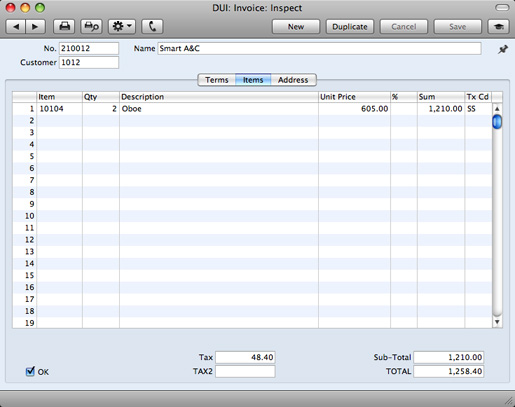Switch to the Address tab

(x=293, y=80)
